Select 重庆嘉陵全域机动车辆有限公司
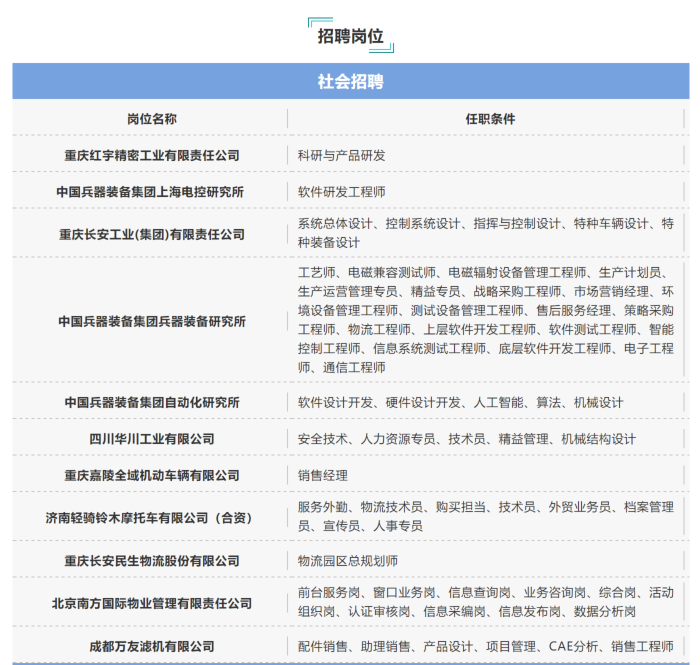The height and width of the screenshot is (665, 700). tap(152, 476)
